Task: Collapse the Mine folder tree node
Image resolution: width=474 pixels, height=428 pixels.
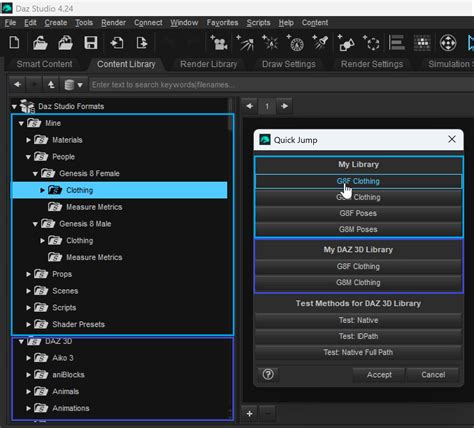Action: pos(21,124)
